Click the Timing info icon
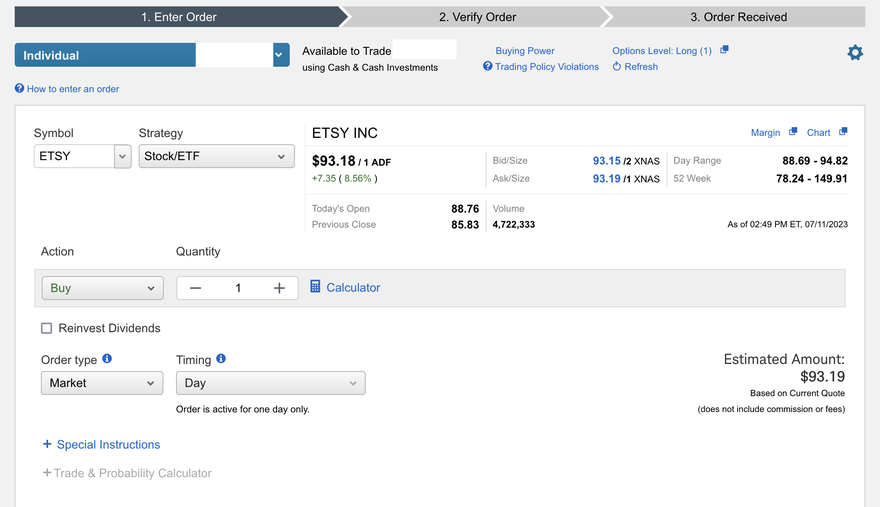The height and width of the screenshot is (507, 880). [x=221, y=358]
